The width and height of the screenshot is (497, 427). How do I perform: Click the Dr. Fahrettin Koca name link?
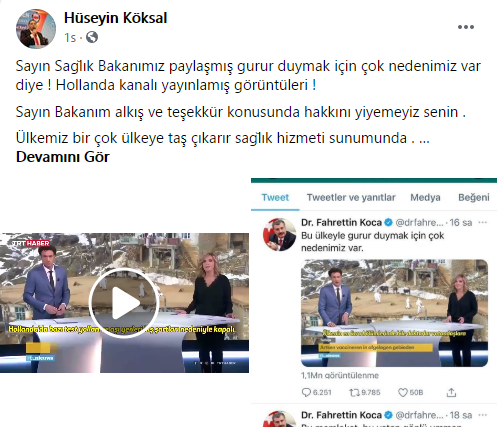point(341,222)
